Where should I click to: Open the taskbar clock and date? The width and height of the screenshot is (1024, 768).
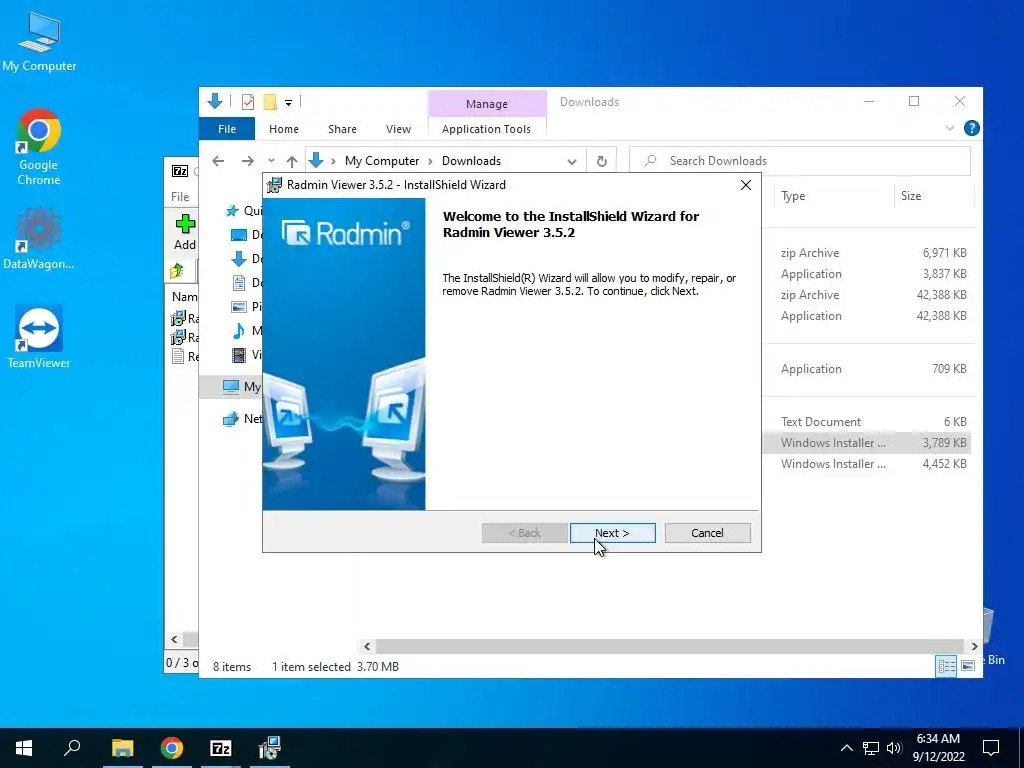[x=938, y=748]
